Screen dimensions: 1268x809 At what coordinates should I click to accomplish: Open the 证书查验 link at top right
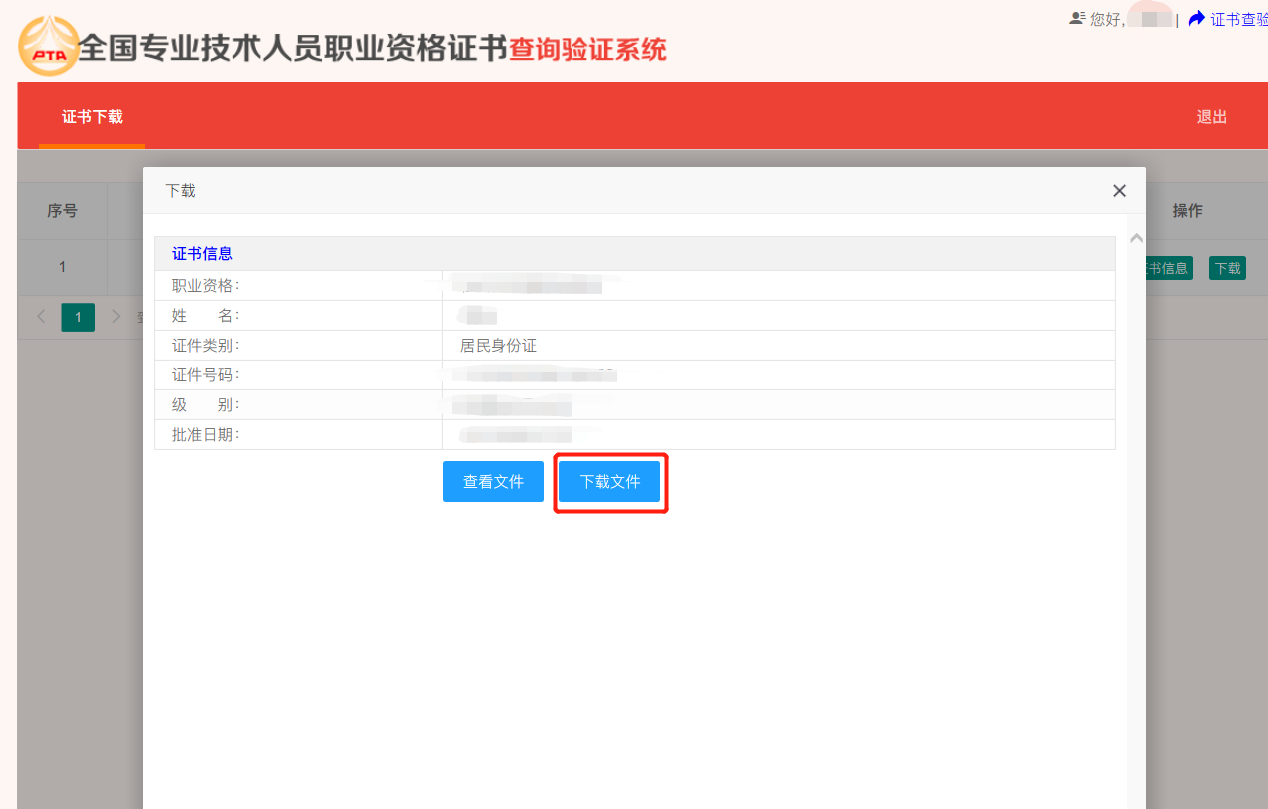(x=1239, y=19)
